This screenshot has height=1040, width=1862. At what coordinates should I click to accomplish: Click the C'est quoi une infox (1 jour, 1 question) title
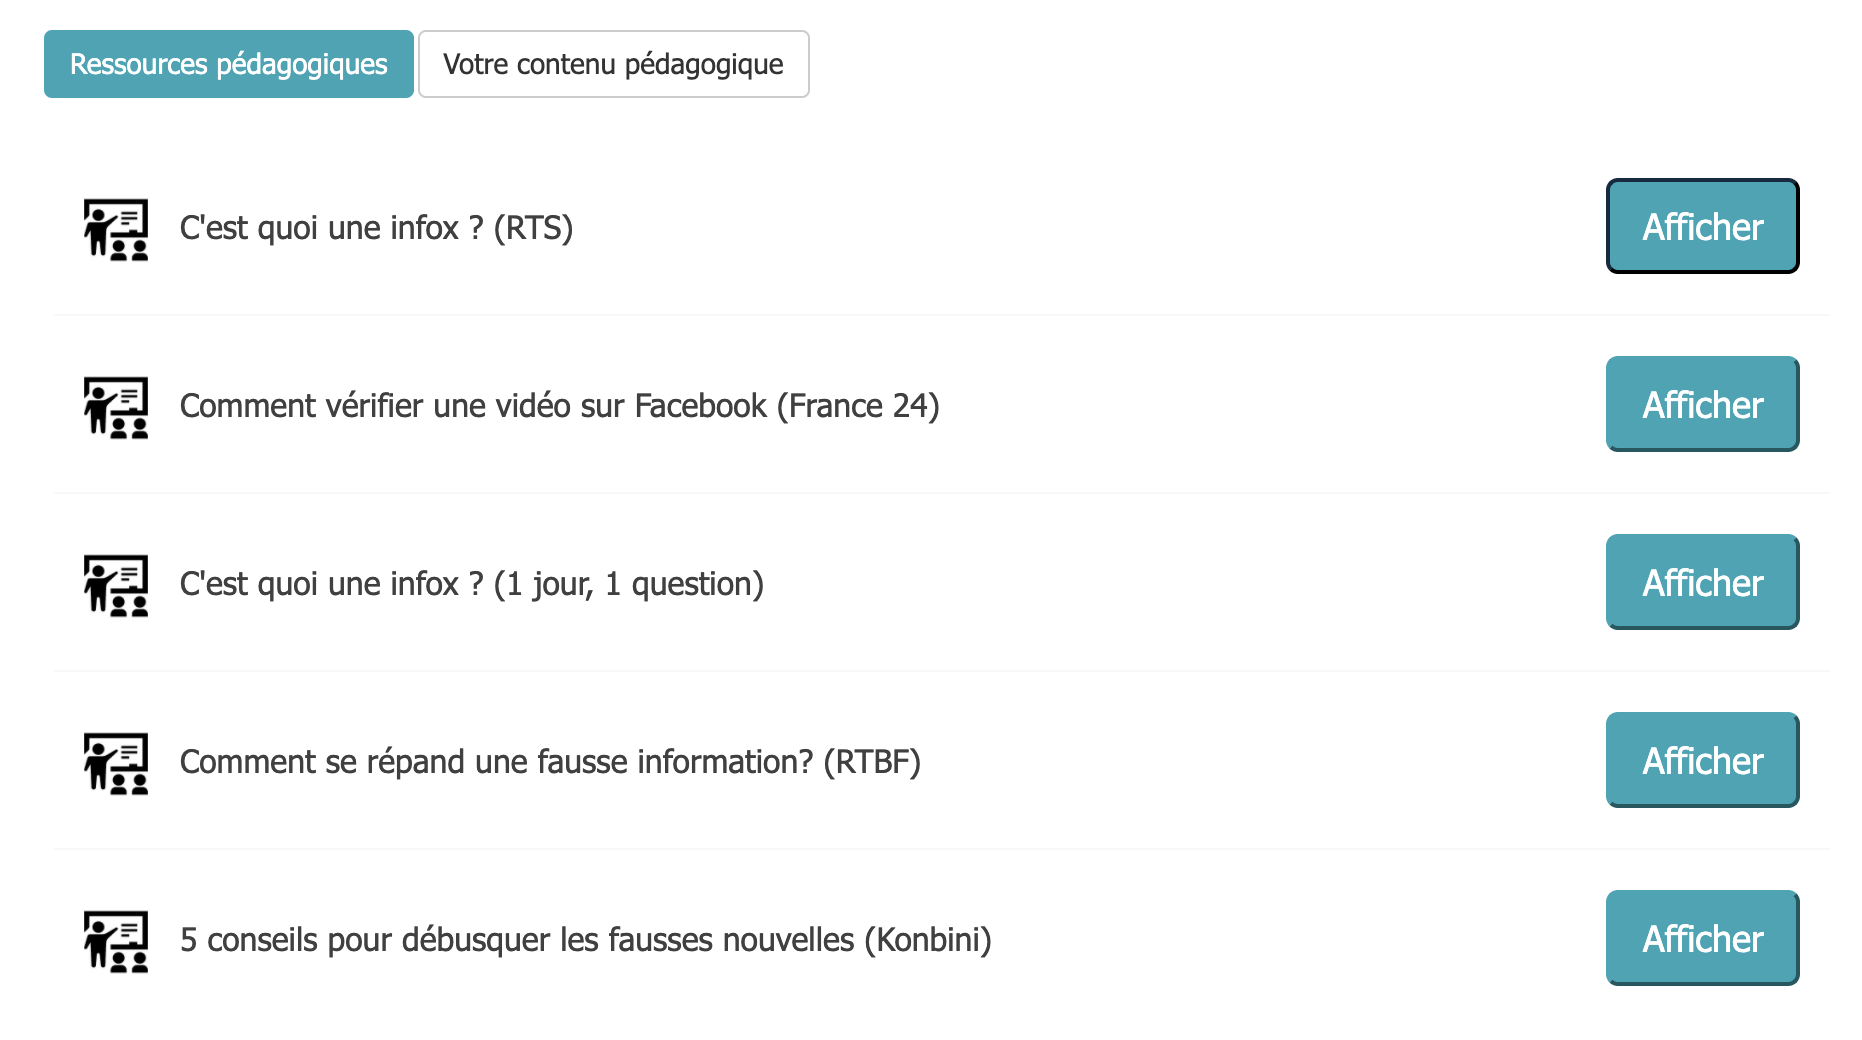(x=472, y=584)
